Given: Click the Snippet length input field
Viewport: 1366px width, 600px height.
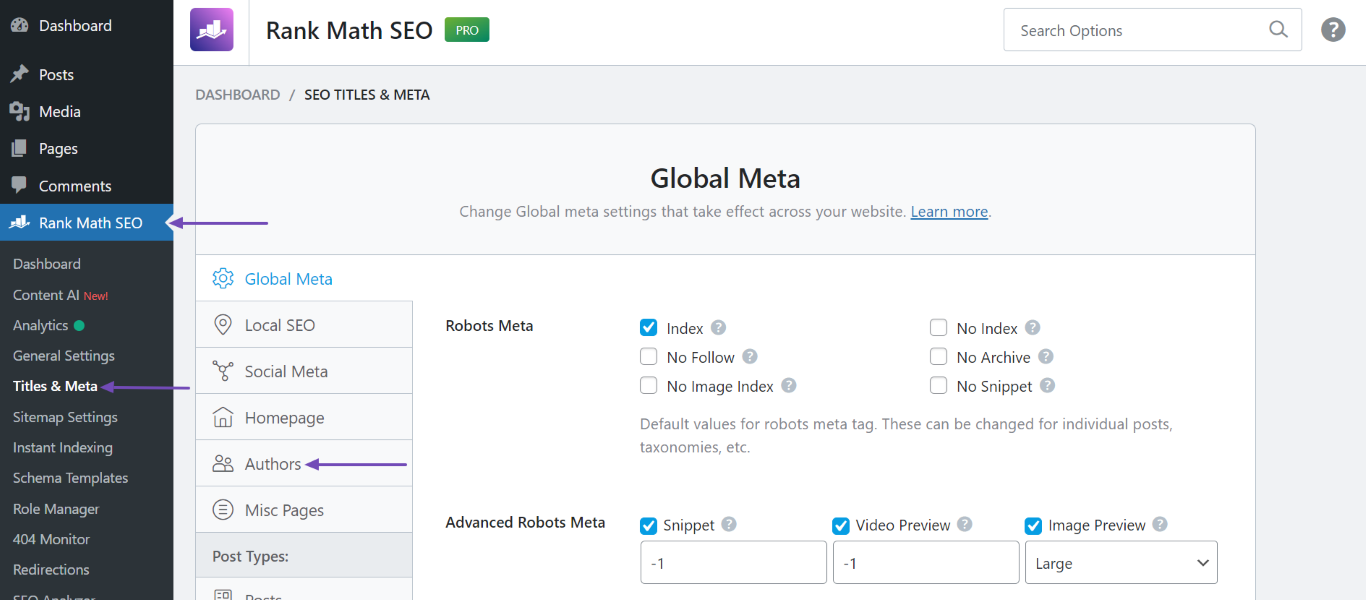Looking at the screenshot, I should [x=733, y=563].
